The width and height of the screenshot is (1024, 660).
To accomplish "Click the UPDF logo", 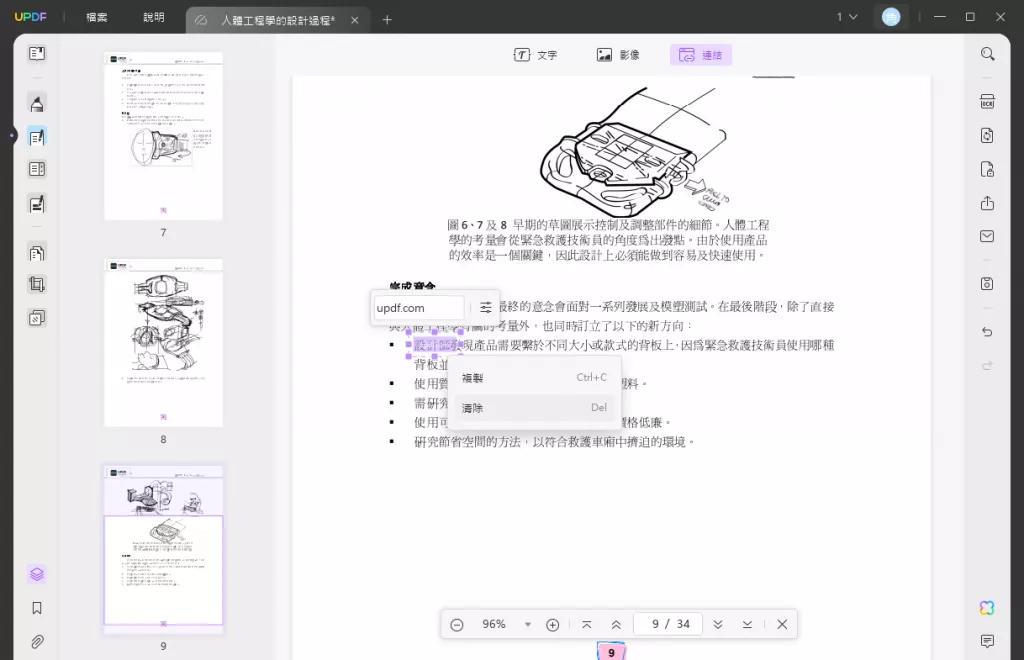I will pyautogui.click(x=31, y=17).
